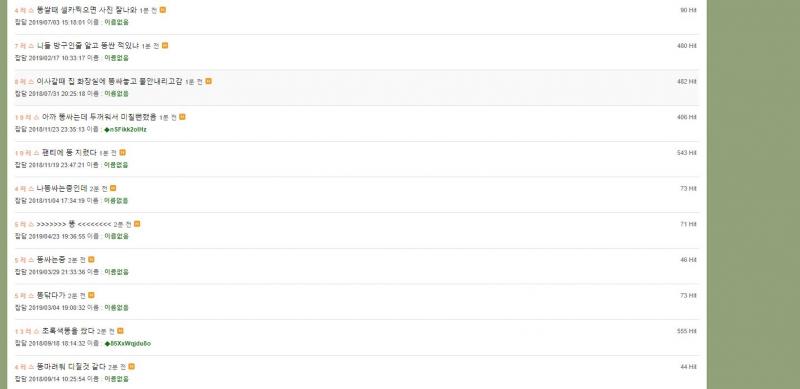The width and height of the screenshot is (800, 389).
Task: Click the "13 레스" reply count label
Action: tap(27, 331)
